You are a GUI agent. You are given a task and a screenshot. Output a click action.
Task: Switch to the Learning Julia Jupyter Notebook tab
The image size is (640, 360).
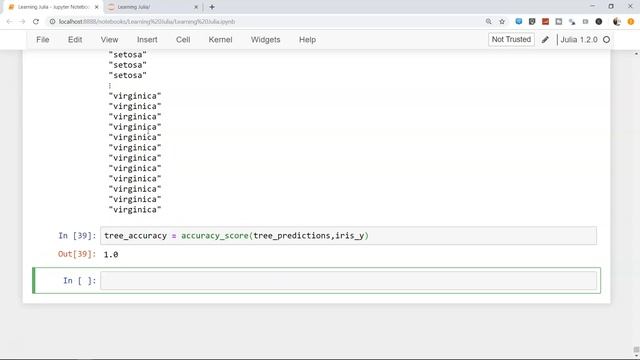[x=53, y=7]
